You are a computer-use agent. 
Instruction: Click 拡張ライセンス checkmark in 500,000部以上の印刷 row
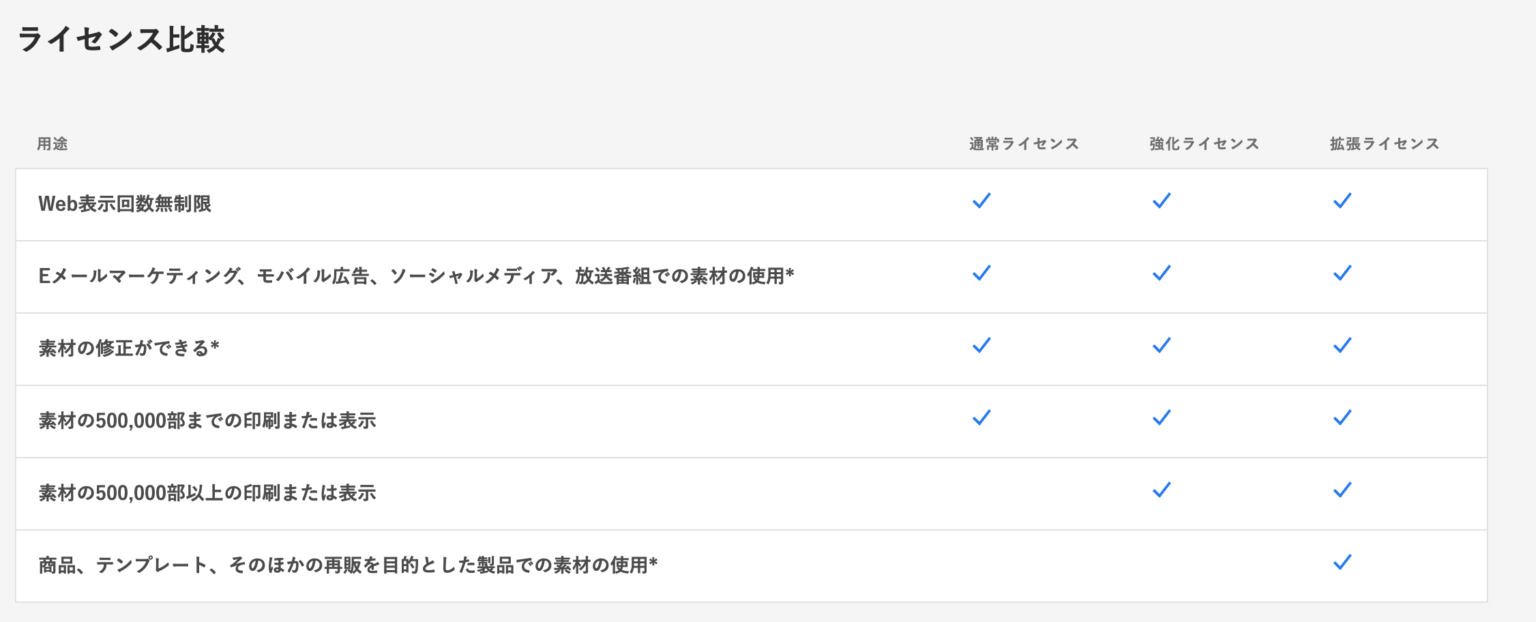1342,490
